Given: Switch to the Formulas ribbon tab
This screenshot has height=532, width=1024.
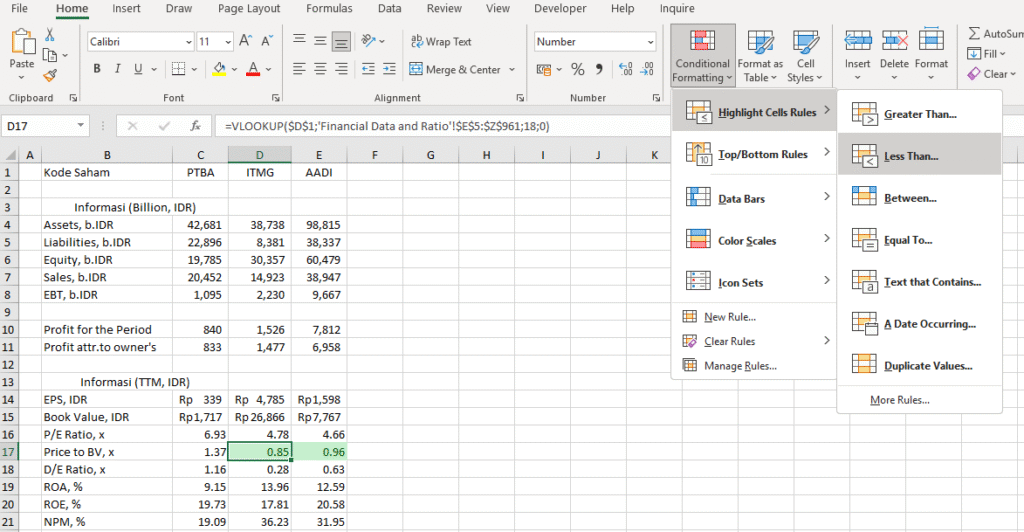Looking at the screenshot, I should pos(328,9).
